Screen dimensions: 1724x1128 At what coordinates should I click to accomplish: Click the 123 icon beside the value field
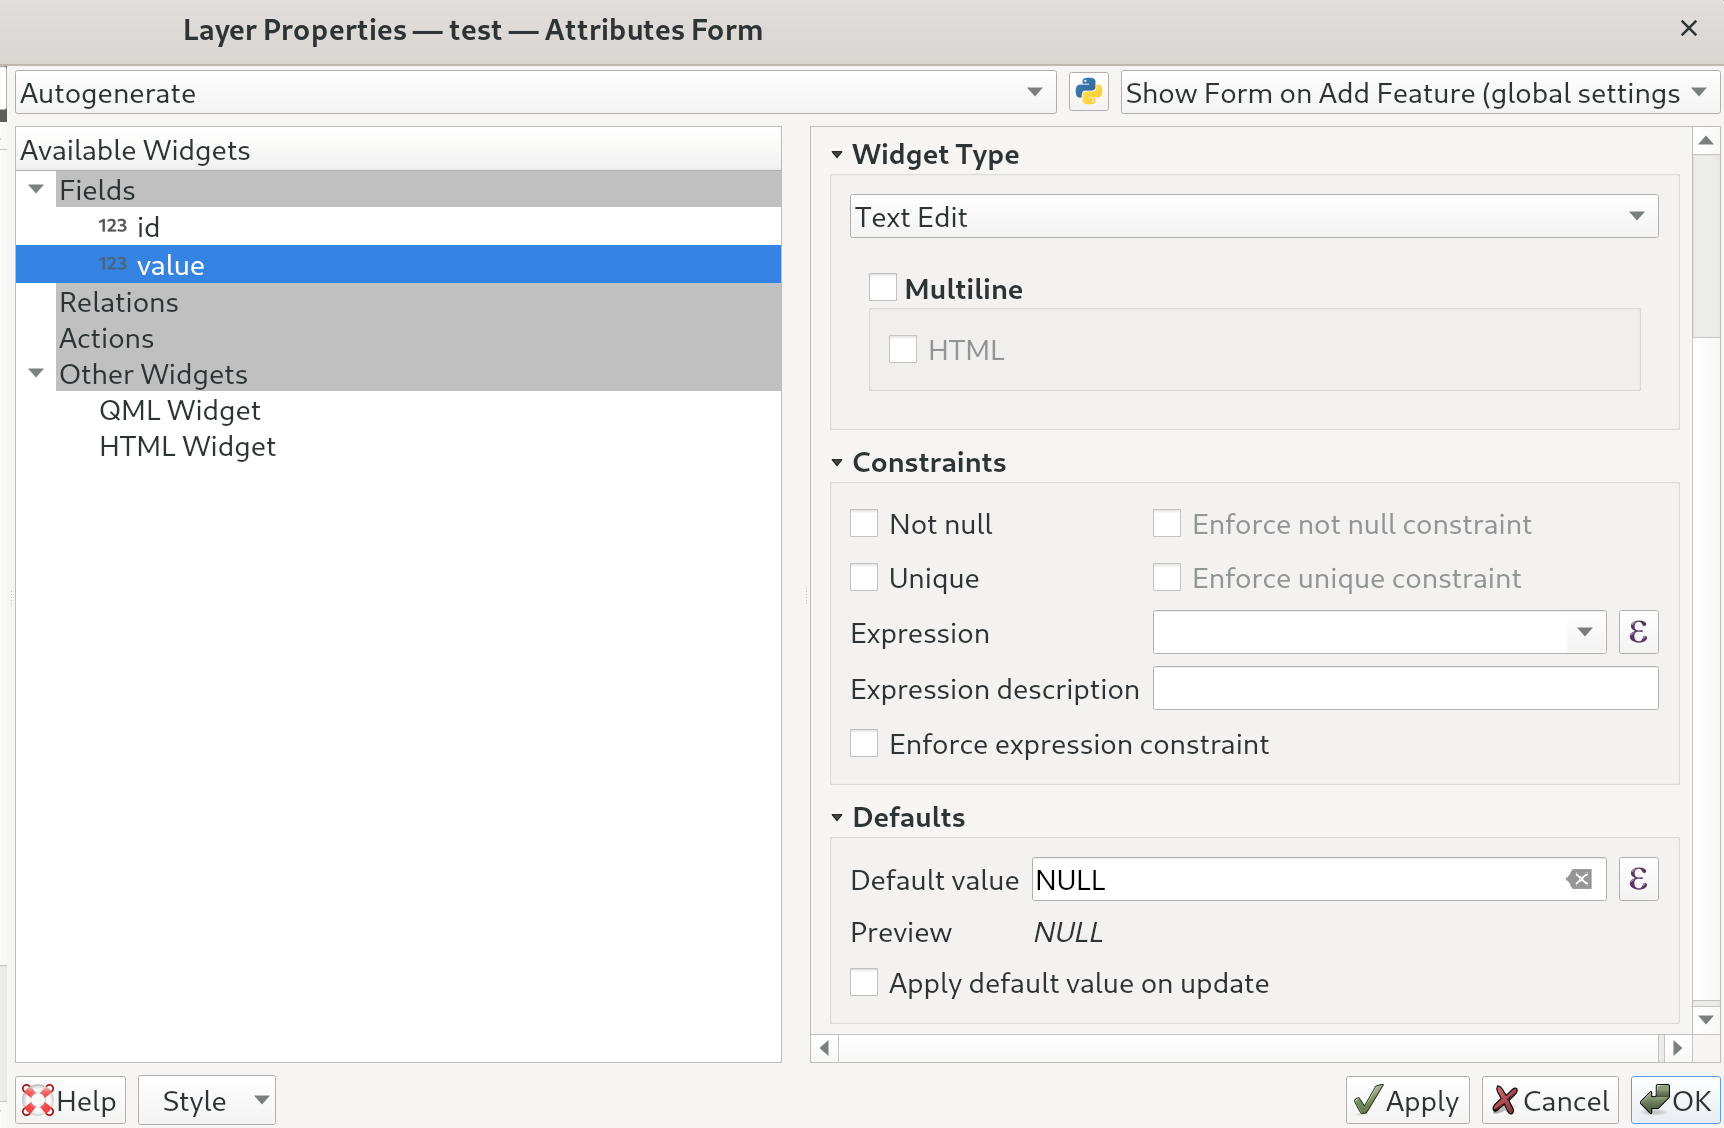tap(112, 263)
